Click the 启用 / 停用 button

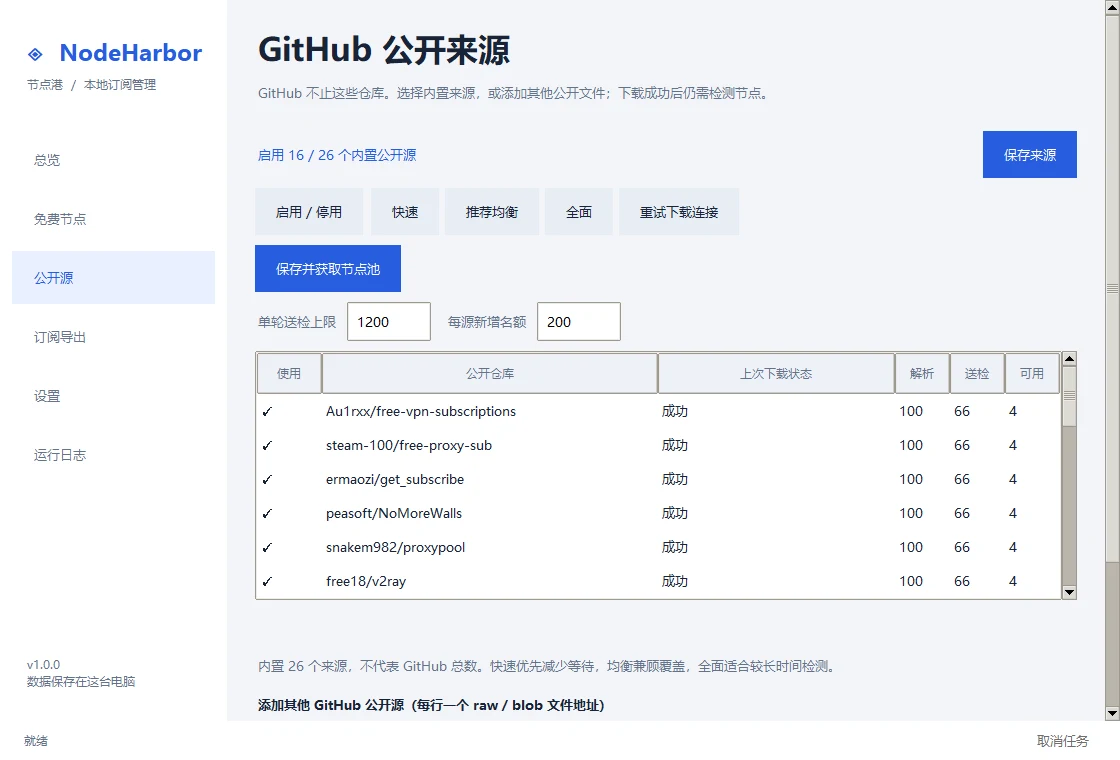(x=309, y=212)
